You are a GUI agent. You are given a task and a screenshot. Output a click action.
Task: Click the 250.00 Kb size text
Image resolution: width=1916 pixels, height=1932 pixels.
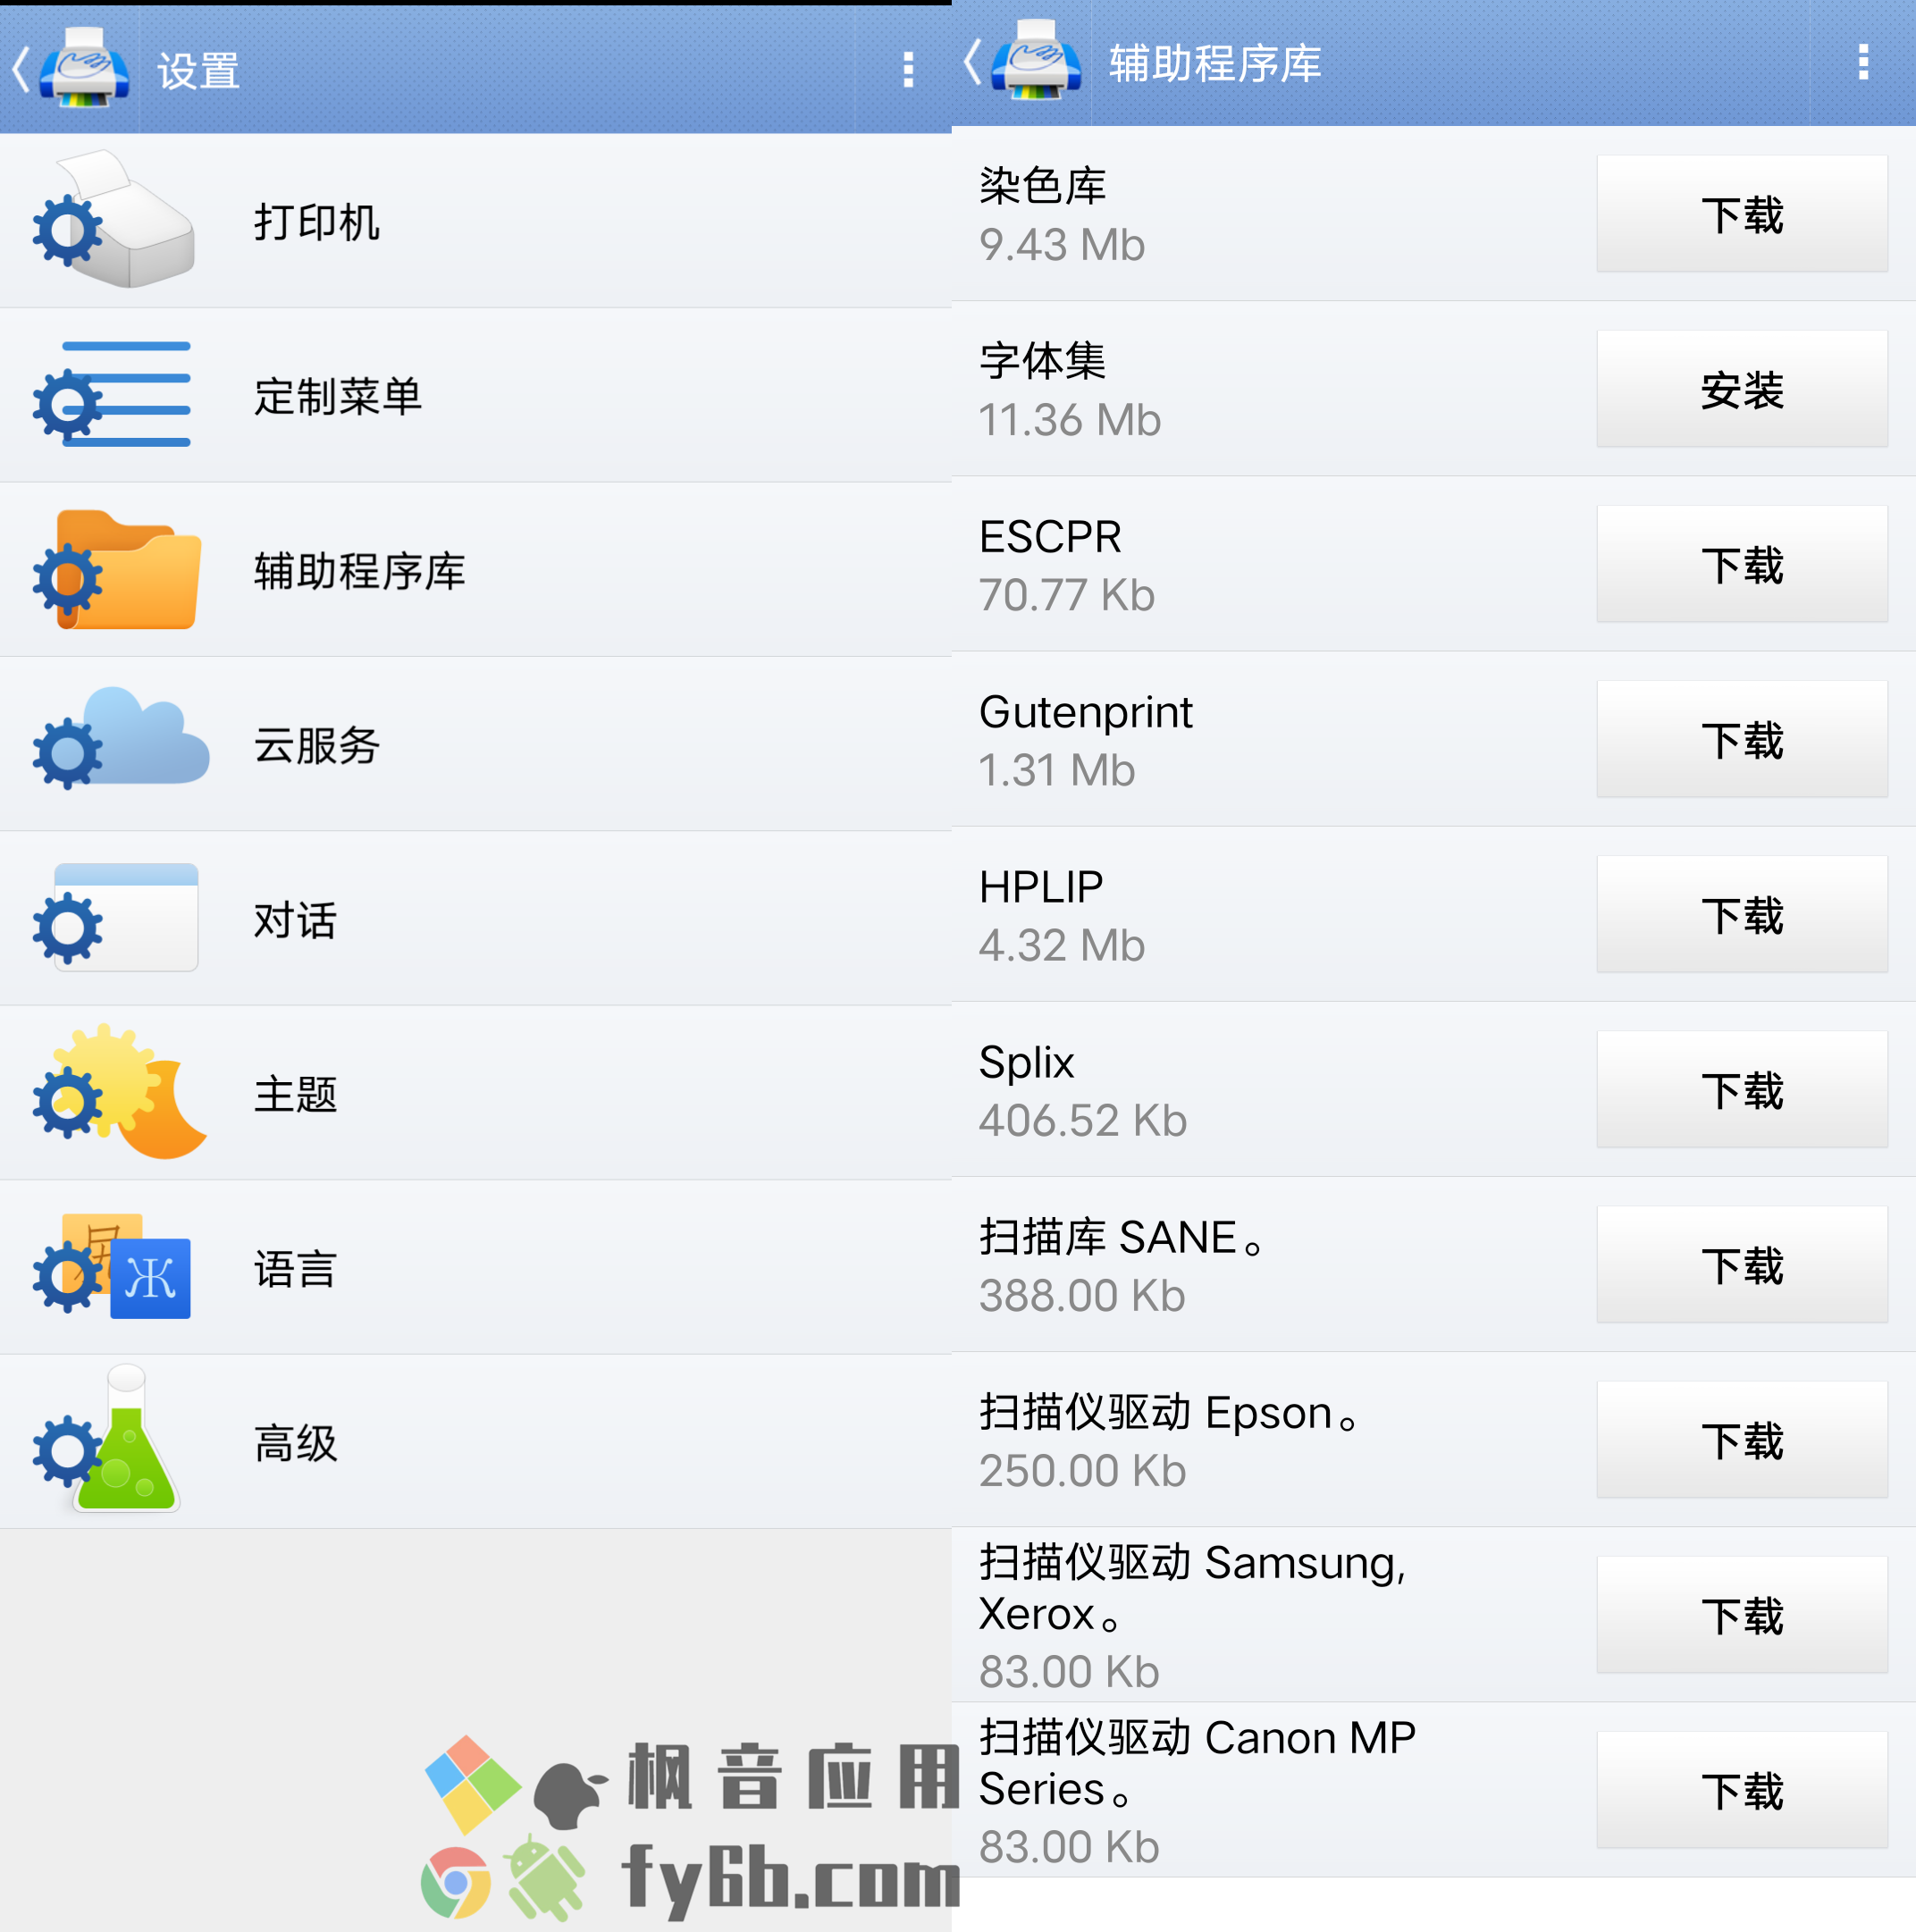[1082, 1471]
